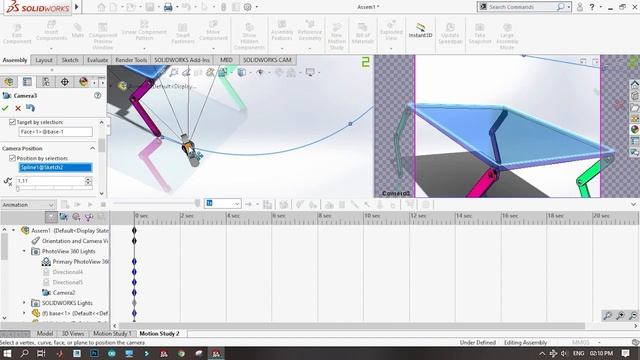Increase the distance along spline value stepper
The image size is (640, 360).
coord(88,179)
